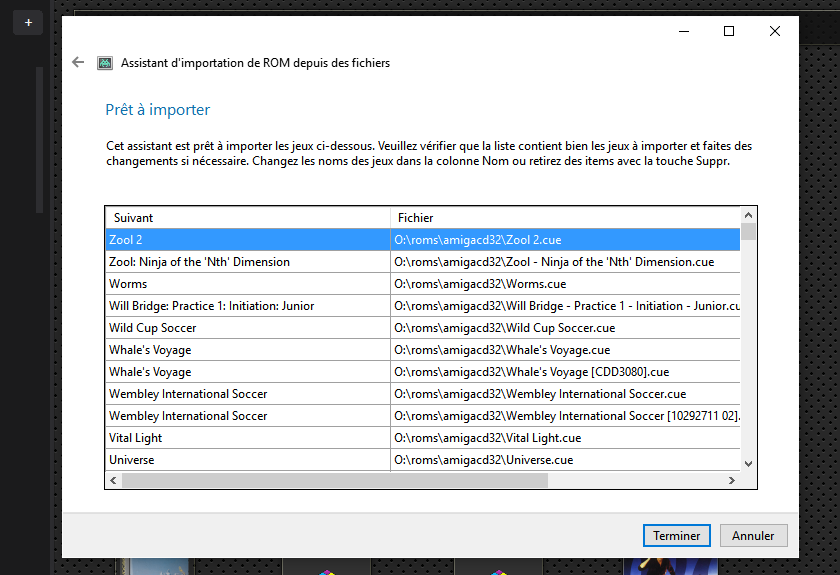Image resolution: width=840 pixels, height=575 pixels.
Task: Select the Wild Cup Soccer name
Action: coord(248,327)
